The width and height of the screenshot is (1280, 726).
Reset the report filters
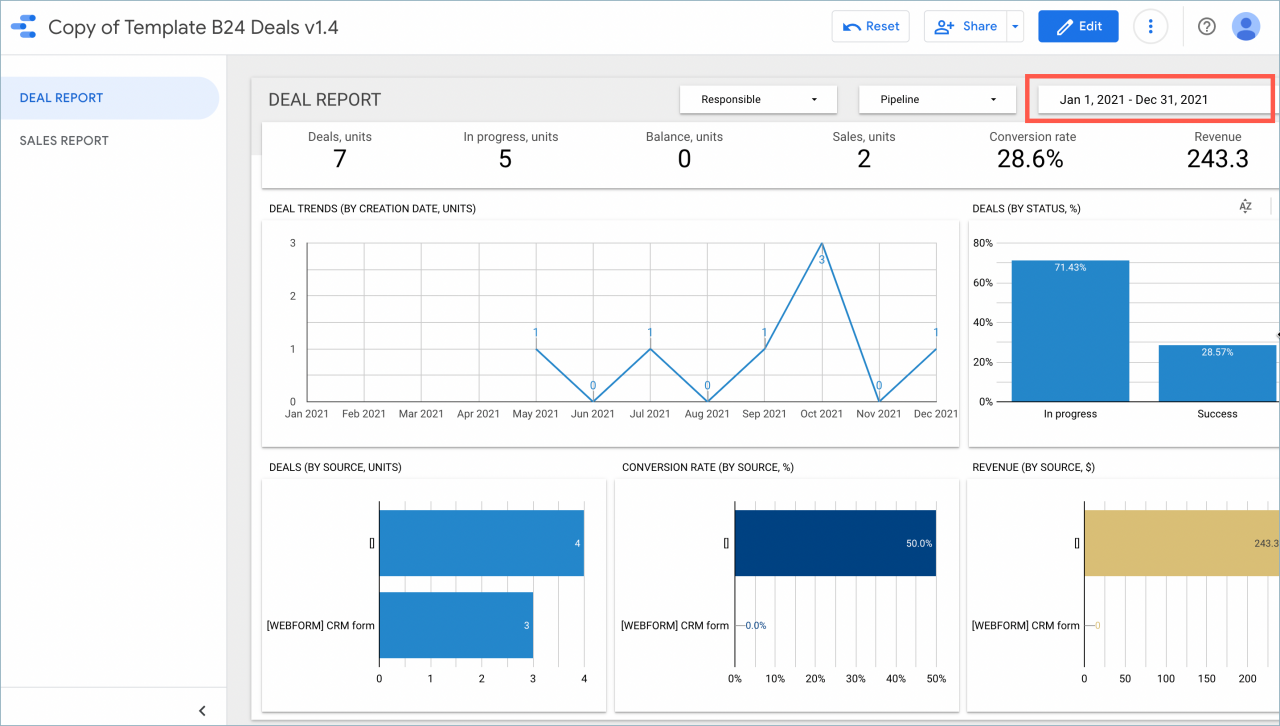click(870, 27)
